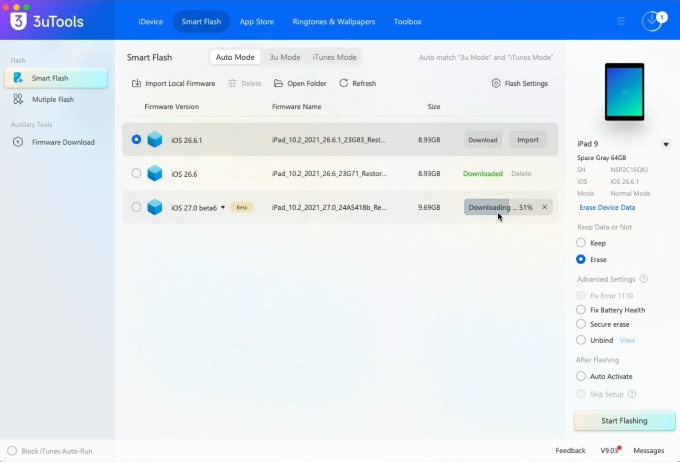Open Messages in the status bar
This screenshot has width=680, height=462.
coord(649,451)
